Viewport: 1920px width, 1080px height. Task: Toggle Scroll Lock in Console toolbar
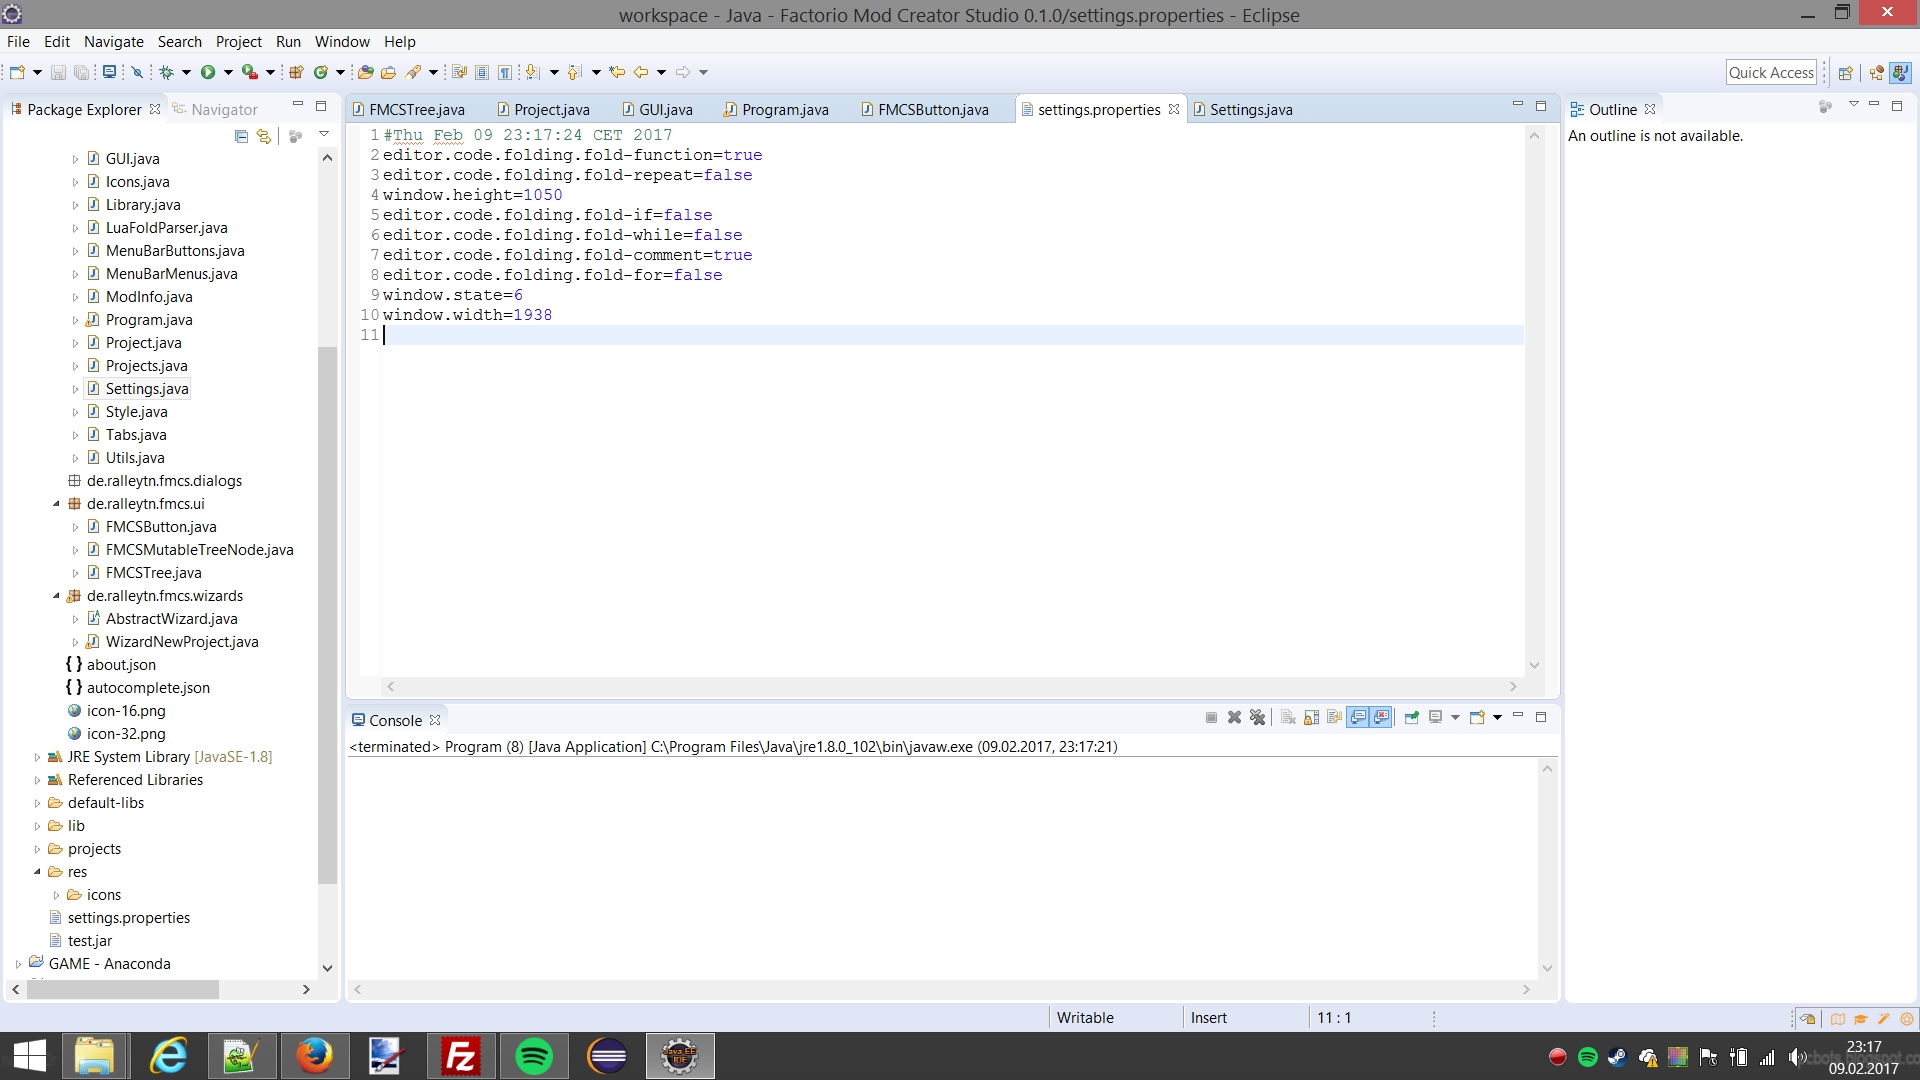point(1311,718)
